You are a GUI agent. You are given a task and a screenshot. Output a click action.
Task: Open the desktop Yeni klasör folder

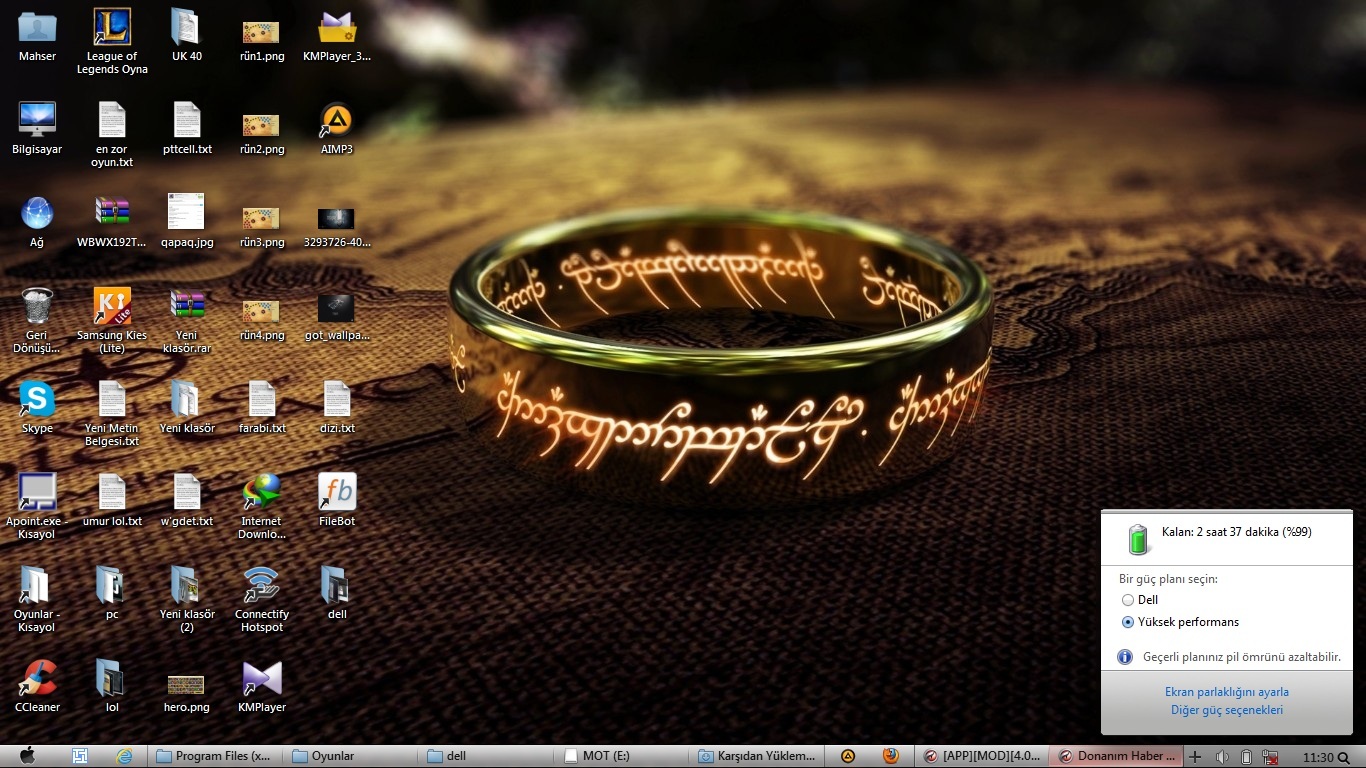(x=187, y=408)
